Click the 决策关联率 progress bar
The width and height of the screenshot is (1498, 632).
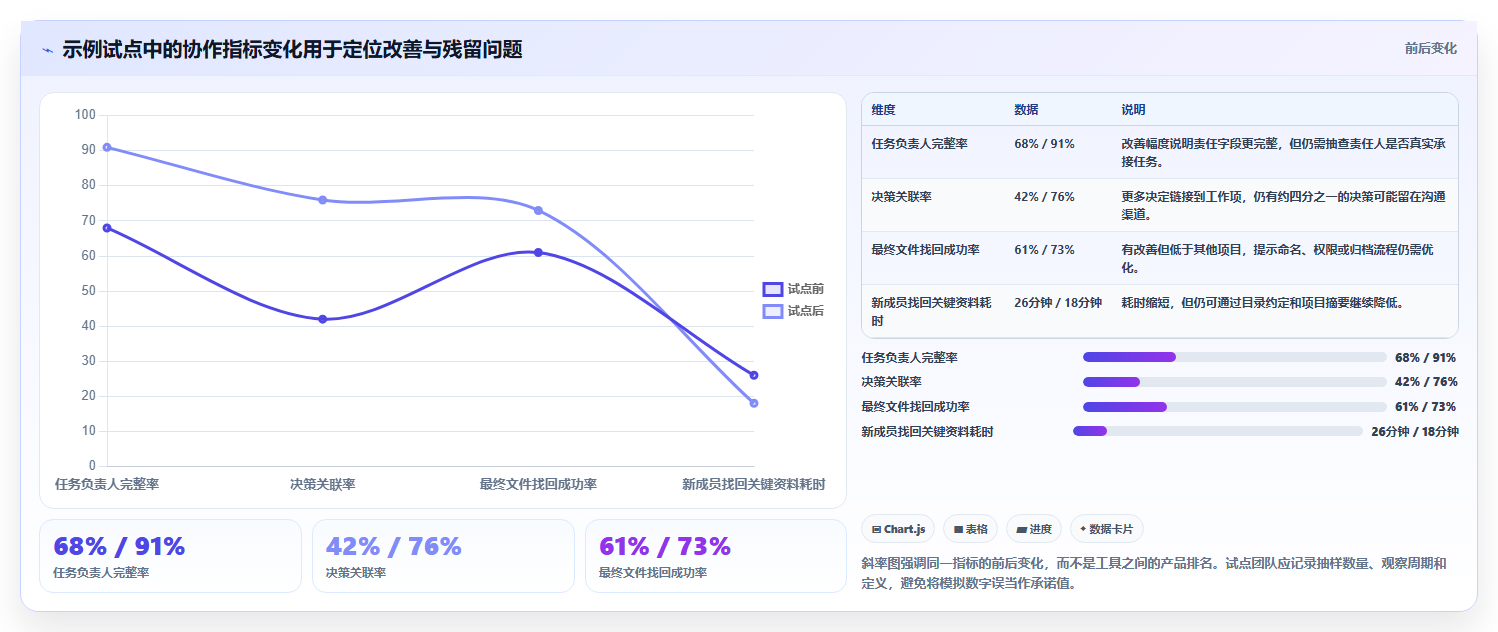point(1234,382)
